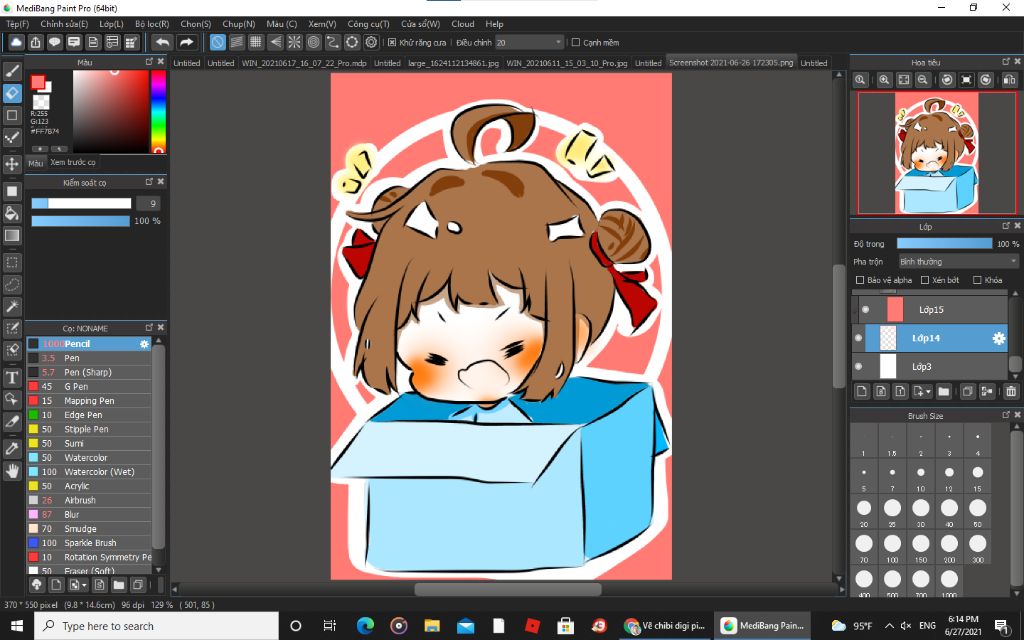Hide layer Lớp14
Image resolution: width=1024 pixels, height=640 pixels.
click(858, 338)
